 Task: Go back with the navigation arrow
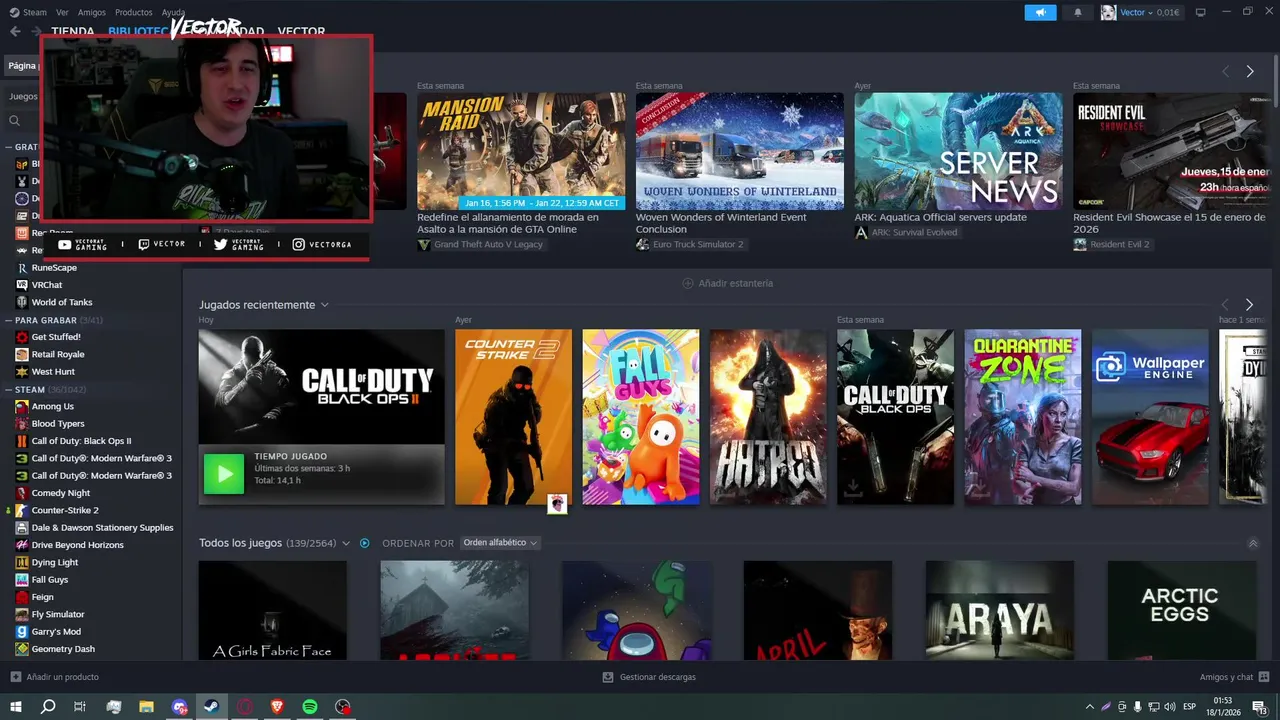[15, 31]
